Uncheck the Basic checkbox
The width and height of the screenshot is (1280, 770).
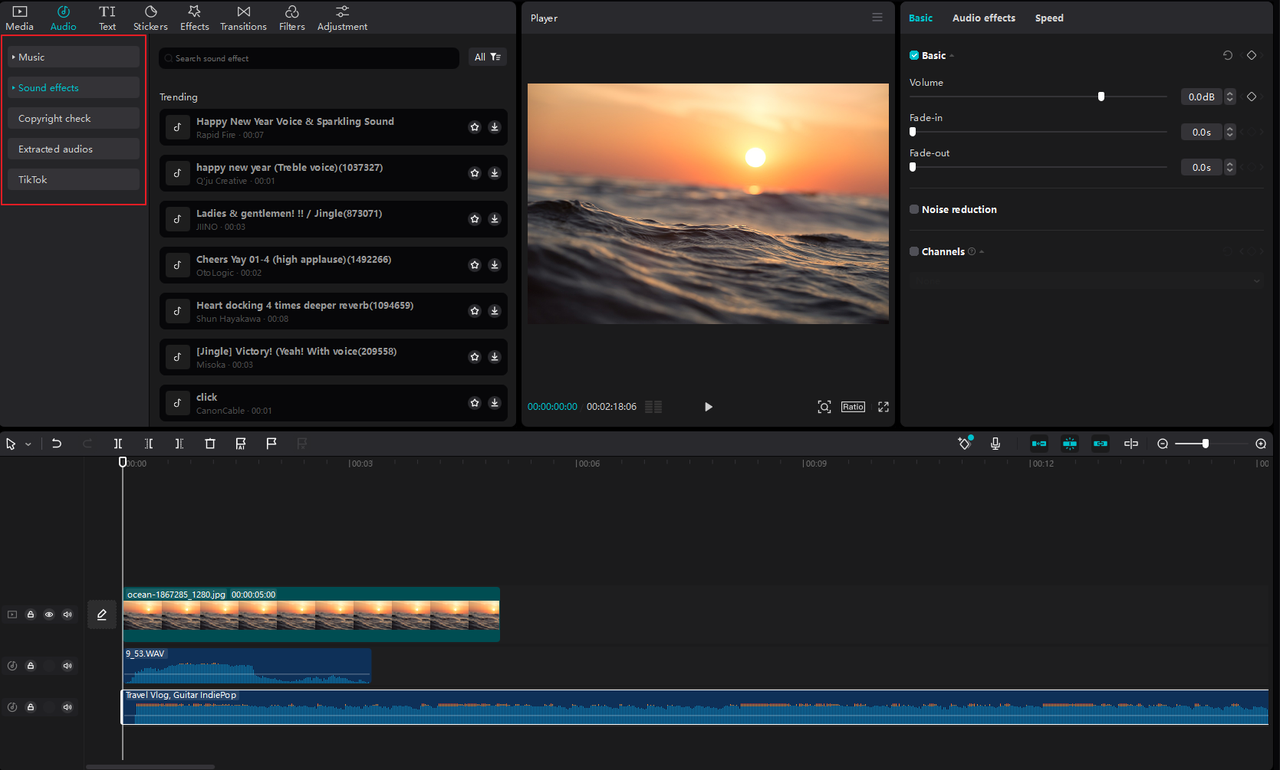[x=914, y=56]
